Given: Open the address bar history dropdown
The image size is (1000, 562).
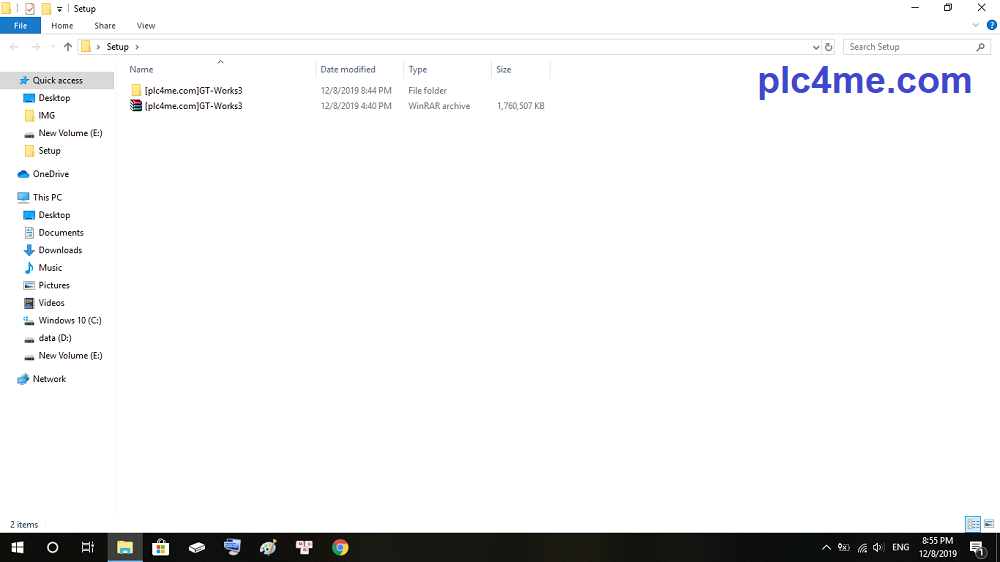Looking at the screenshot, I should point(816,47).
